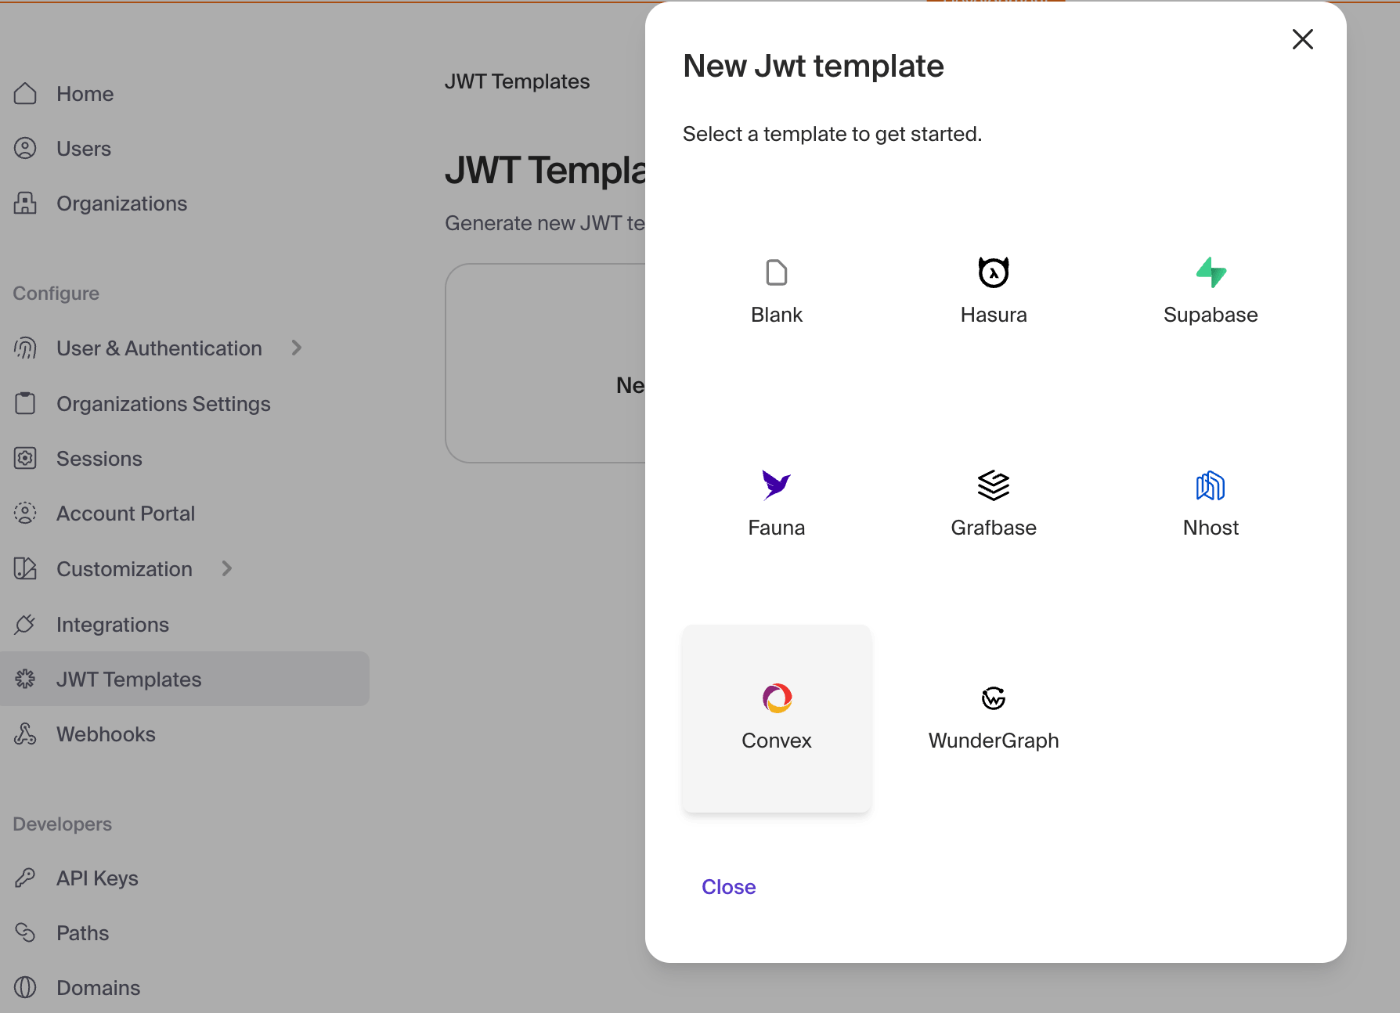The width and height of the screenshot is (1400, 1013).
Task: Click the API Keys key icon
Action: [x=25, y=878]
